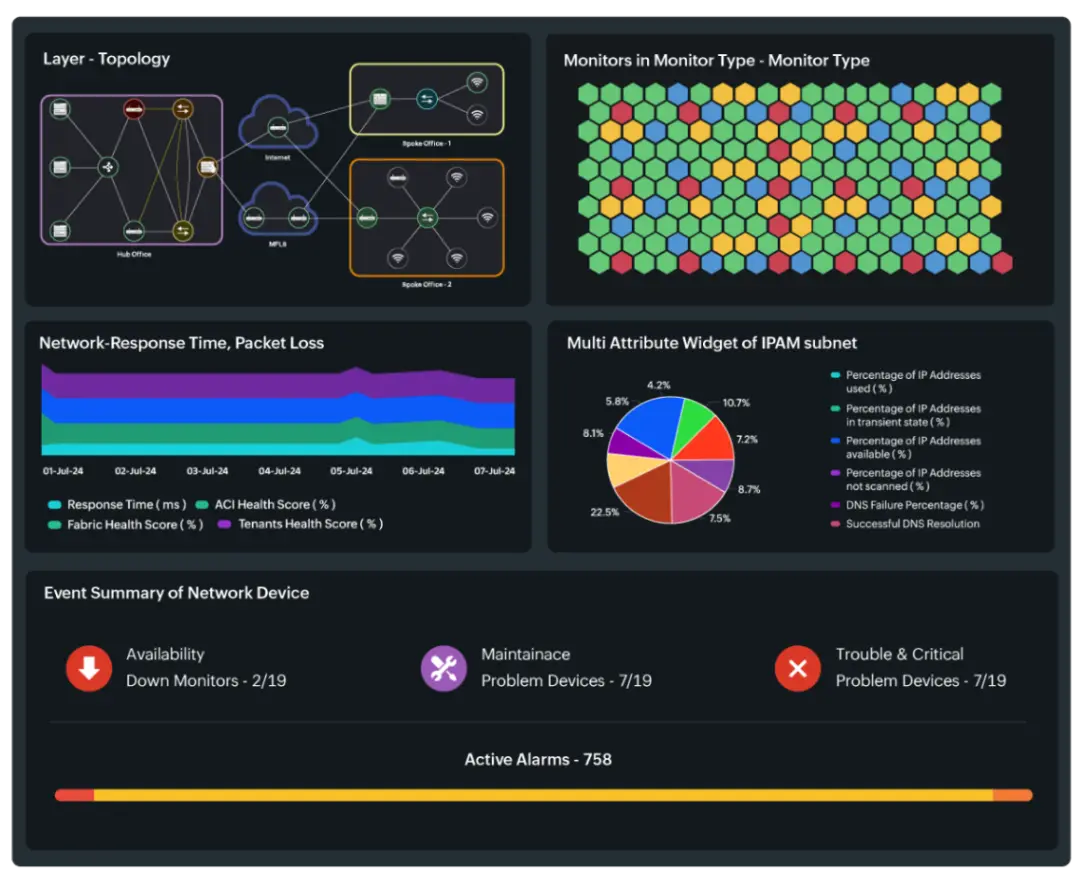Image resolution: width=1083 pixels, height=883 pixels.
Task: Click the Tenants Health Score purple legend marker
Action: click(x=224, y=524)
